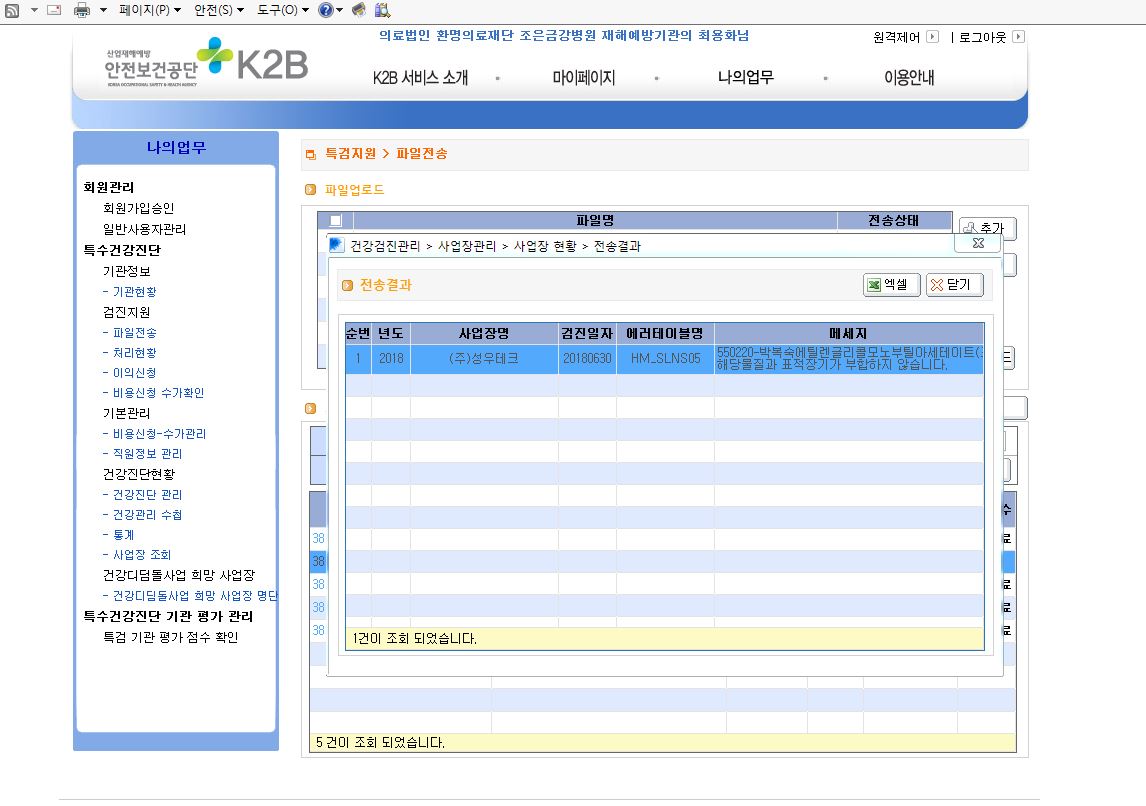
Task: Open the 나의업무 top navigation menu
Action: pos(745,77)
